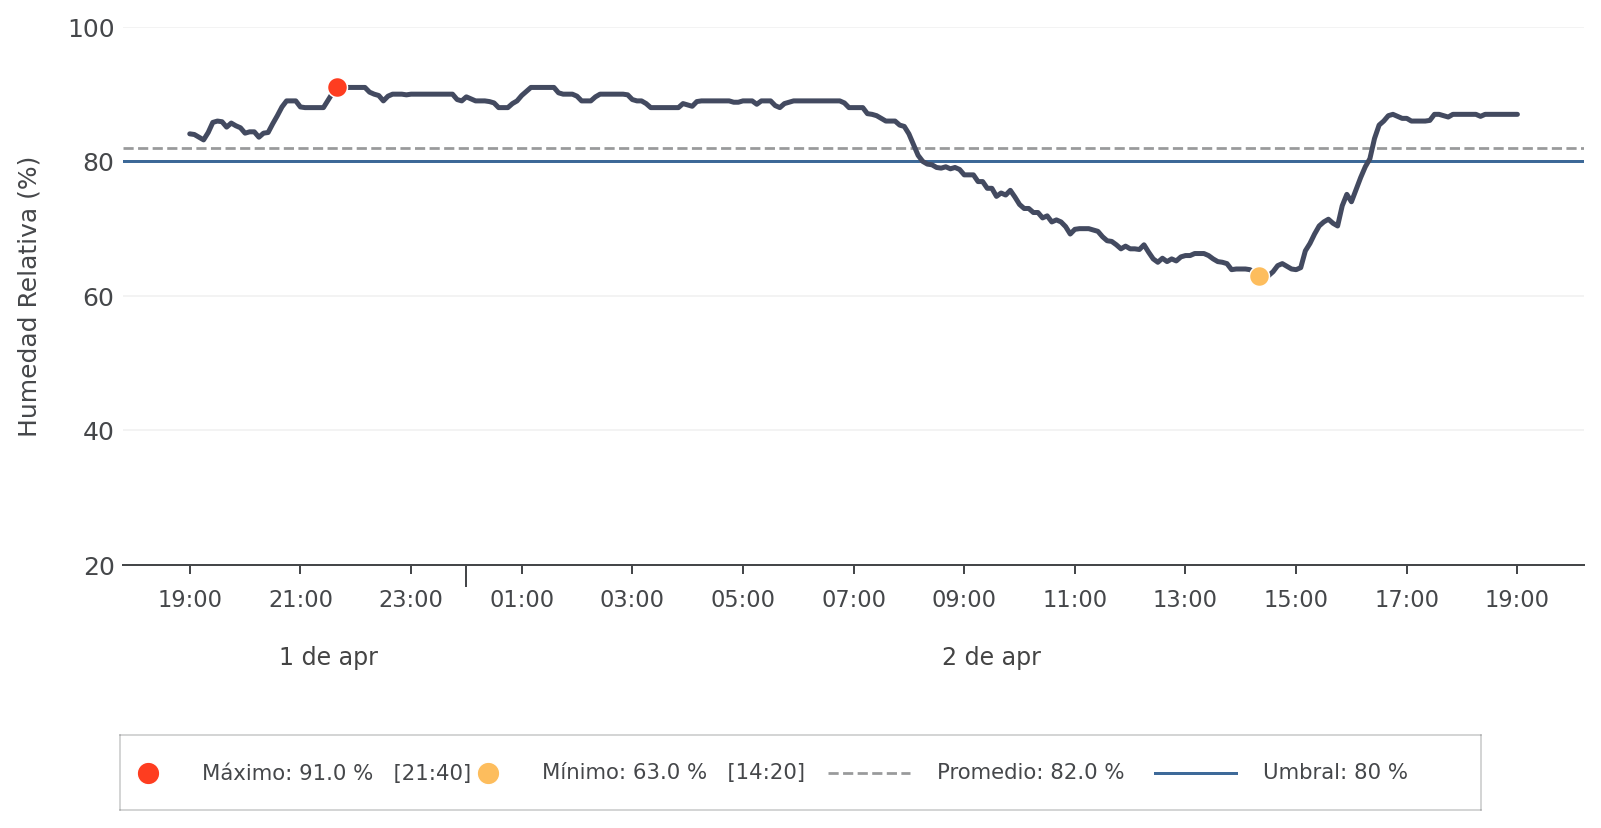The width and height of the screenshot is (1601, 828).
Task: Click the 07:00 time tick label
Action: click(853, 600)
